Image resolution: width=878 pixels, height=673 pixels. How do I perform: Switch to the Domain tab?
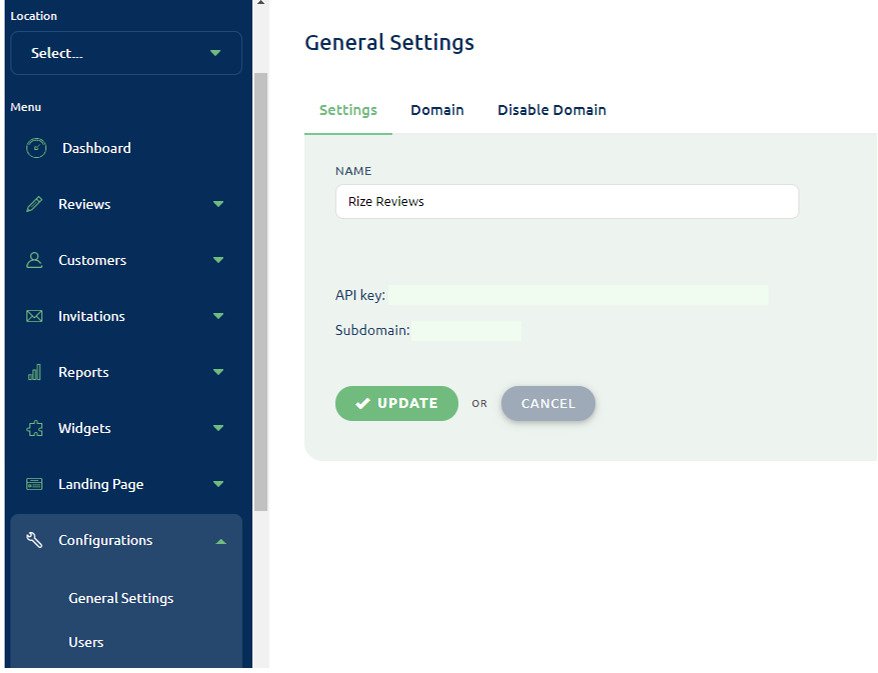(437, 110)
